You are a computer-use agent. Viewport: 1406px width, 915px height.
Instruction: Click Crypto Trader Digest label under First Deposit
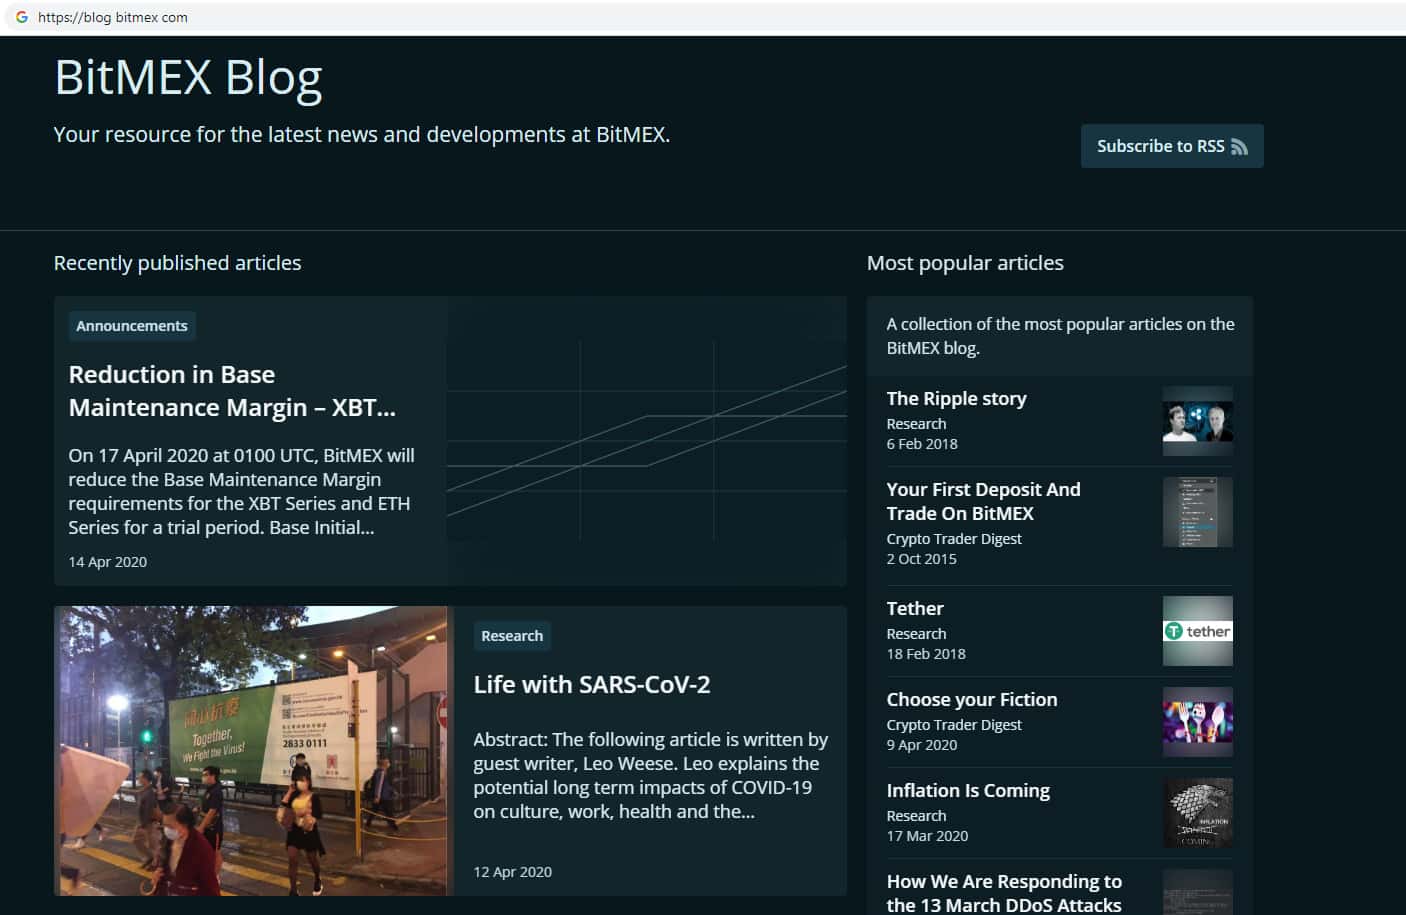954,539
